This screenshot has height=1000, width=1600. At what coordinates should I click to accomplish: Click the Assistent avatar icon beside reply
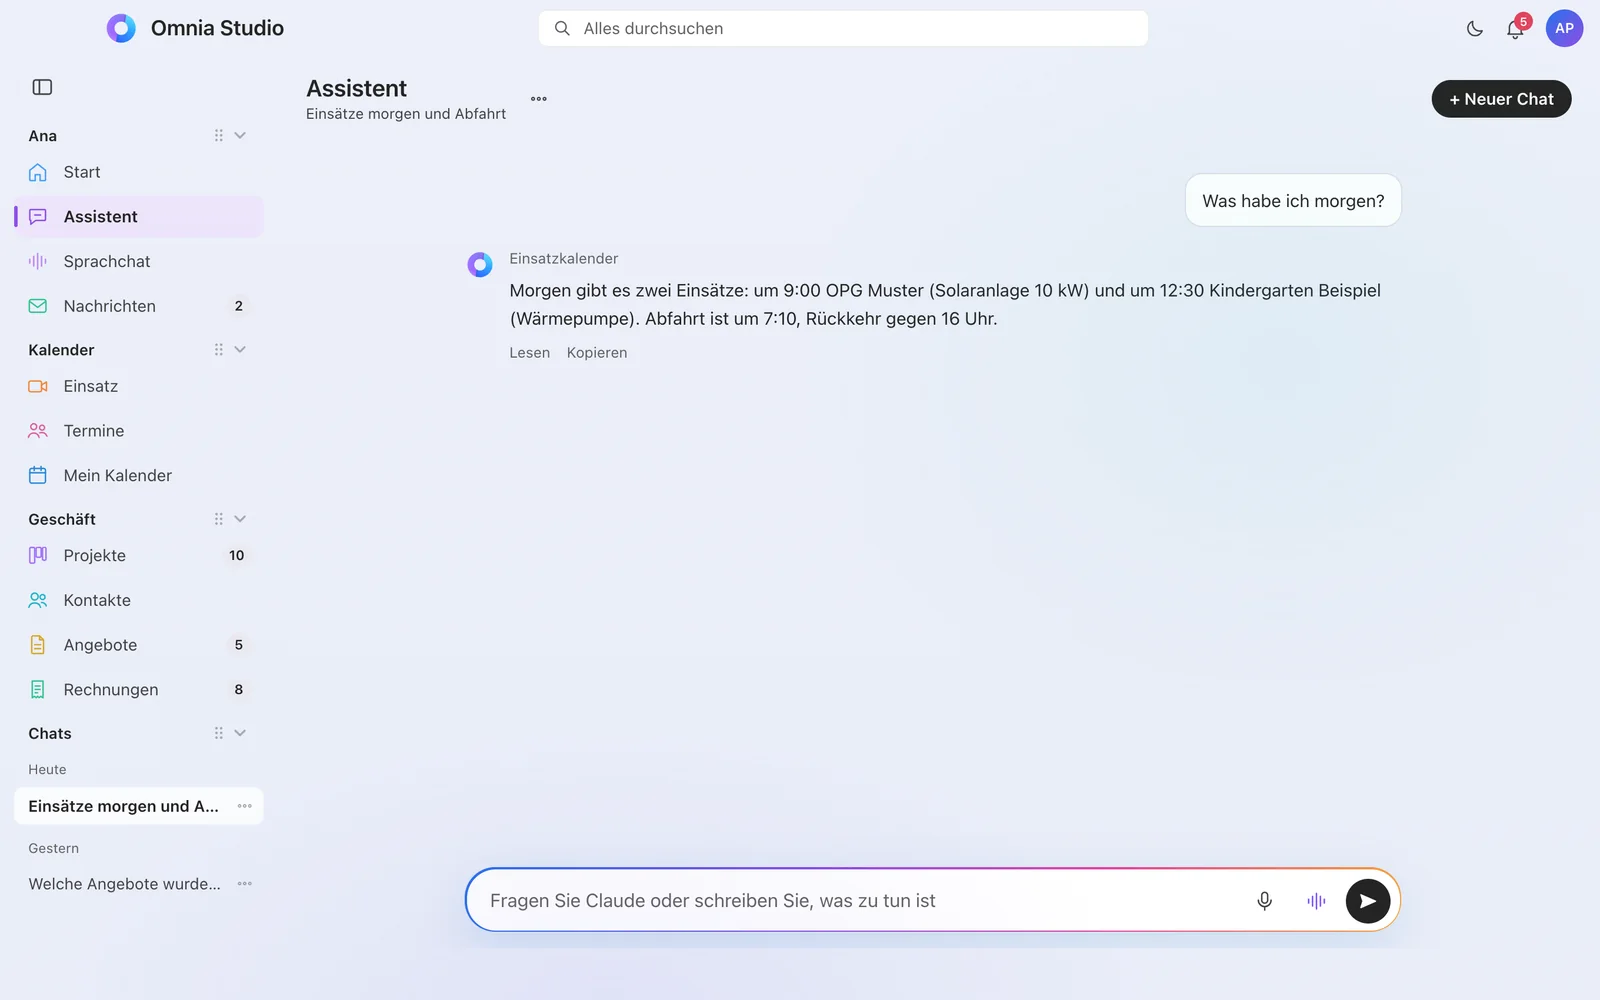[480, 264]
